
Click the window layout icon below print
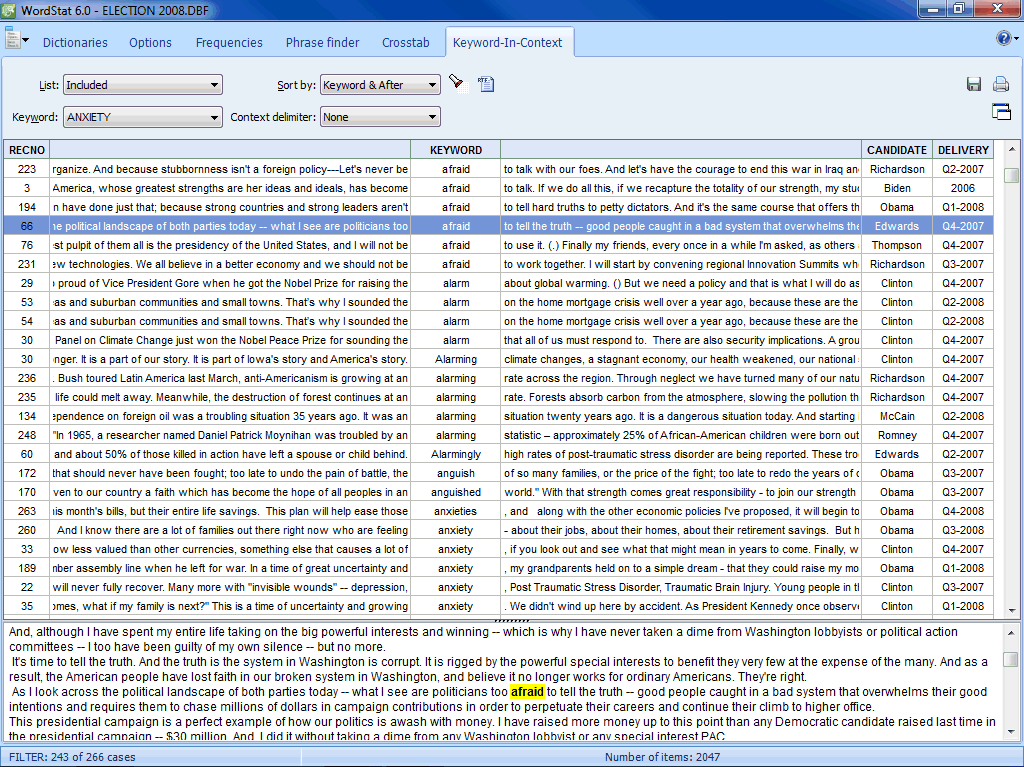(1000, 111)
